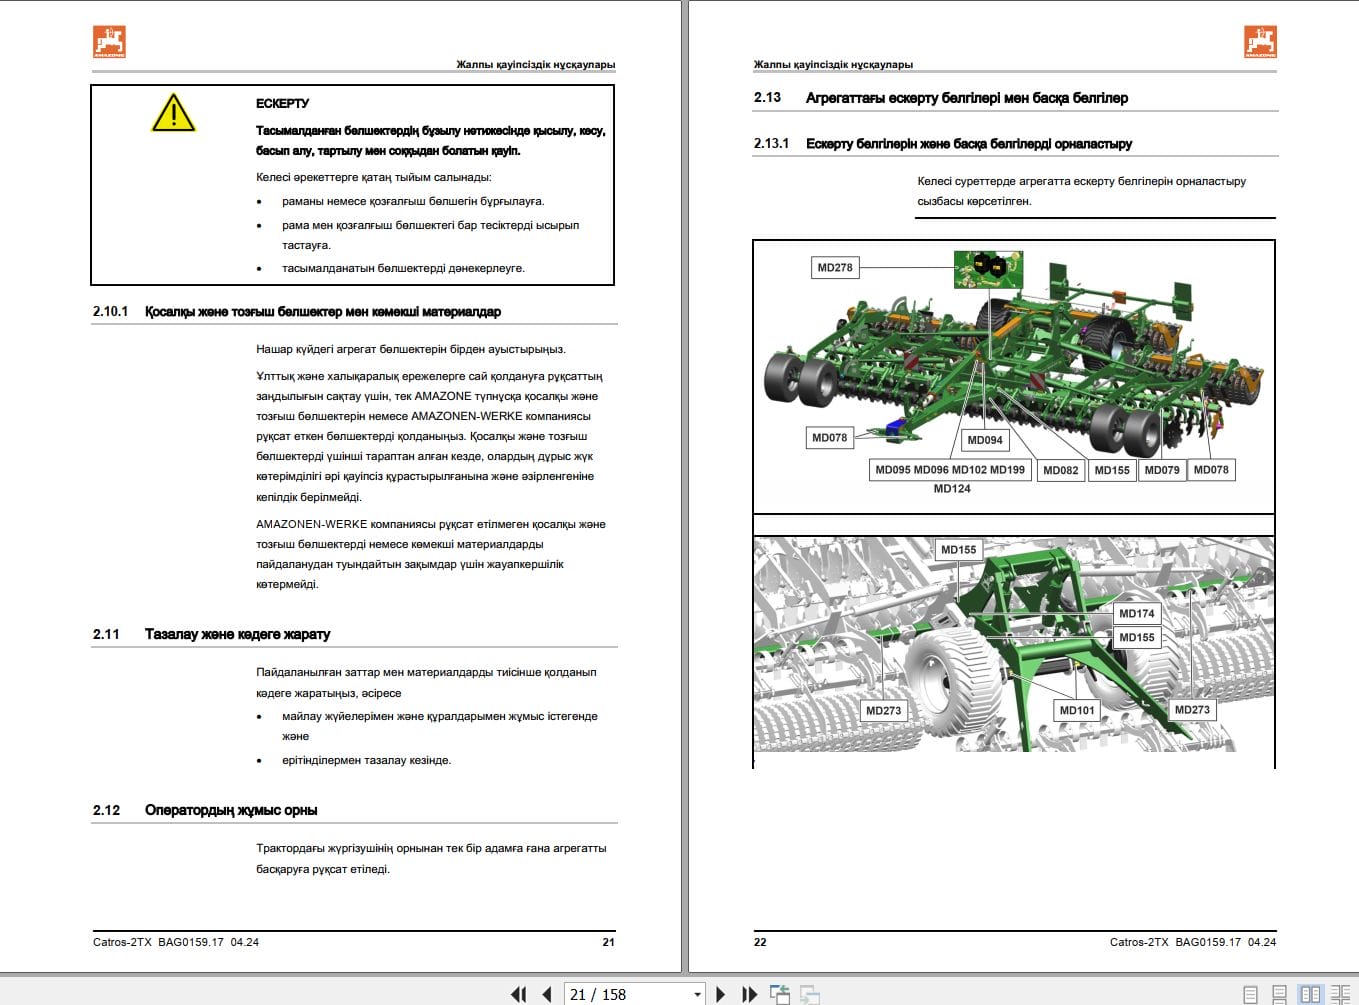Click the yellow warning triangle symbol
This screenshot has height=1005, width=1359.
point(173,113)
